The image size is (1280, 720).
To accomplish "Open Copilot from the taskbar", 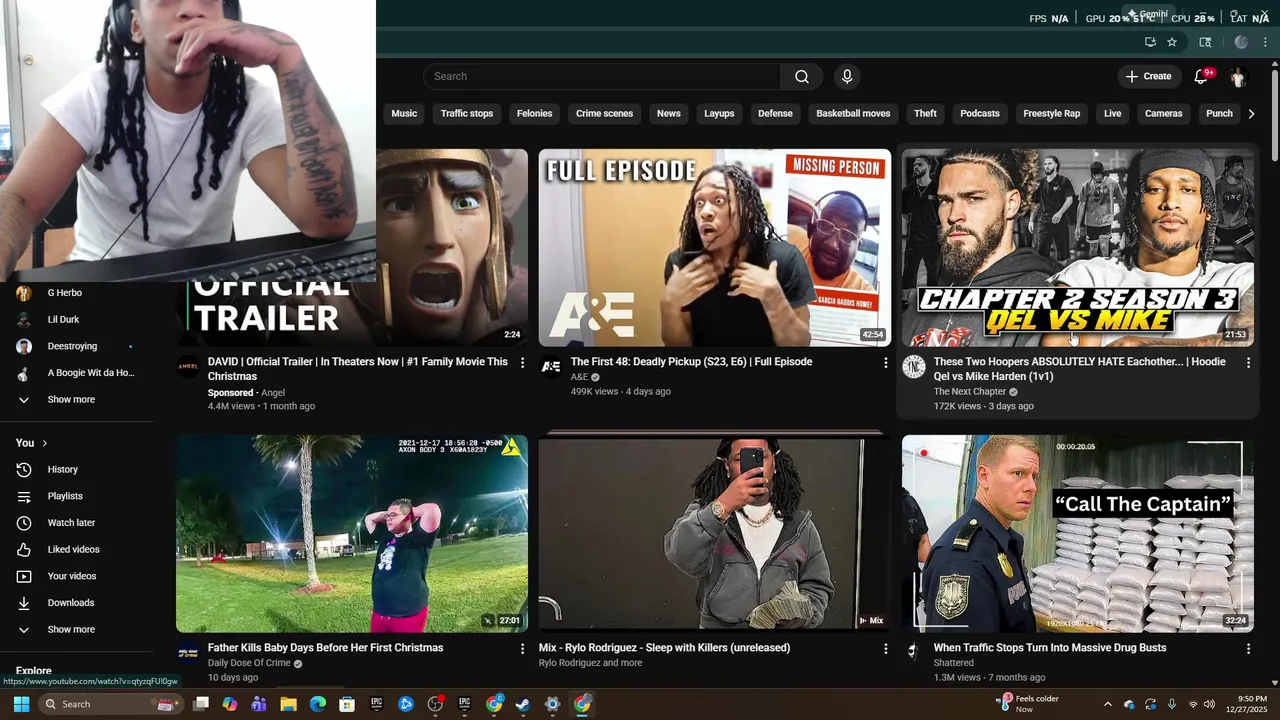I will (x=230, y=704).
